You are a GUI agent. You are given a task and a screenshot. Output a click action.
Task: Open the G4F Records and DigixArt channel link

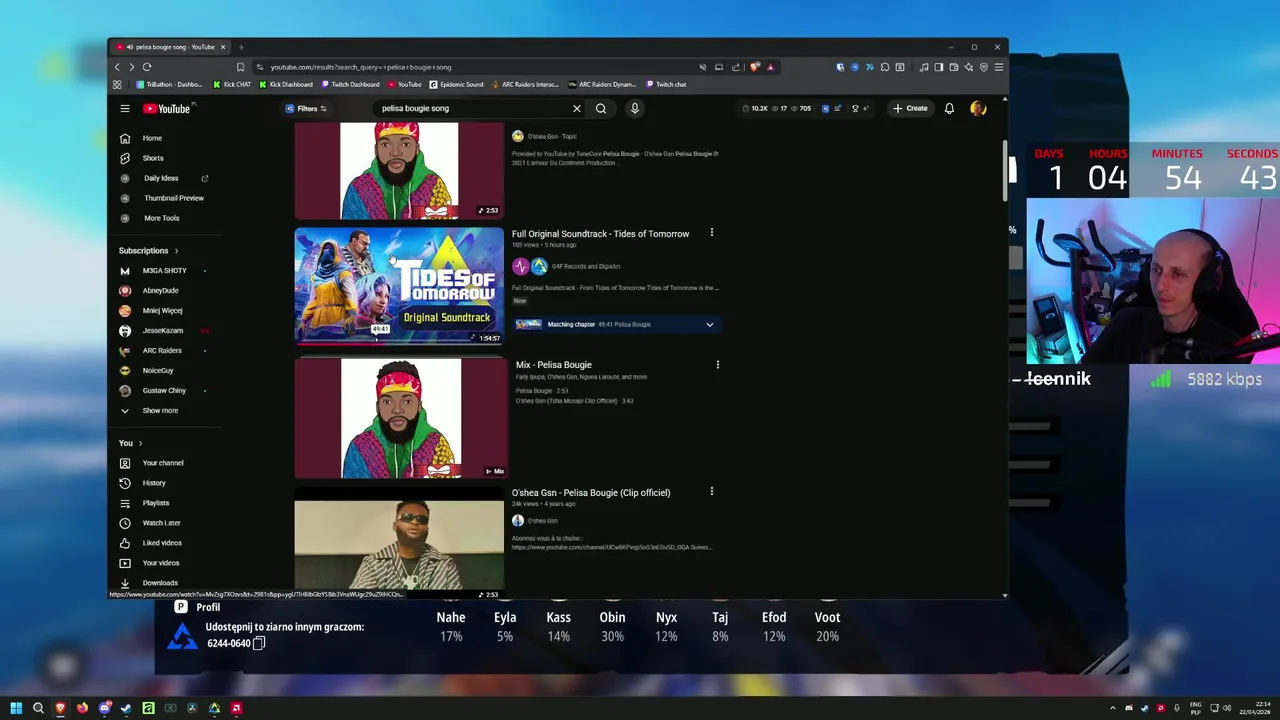pos(586,267)
